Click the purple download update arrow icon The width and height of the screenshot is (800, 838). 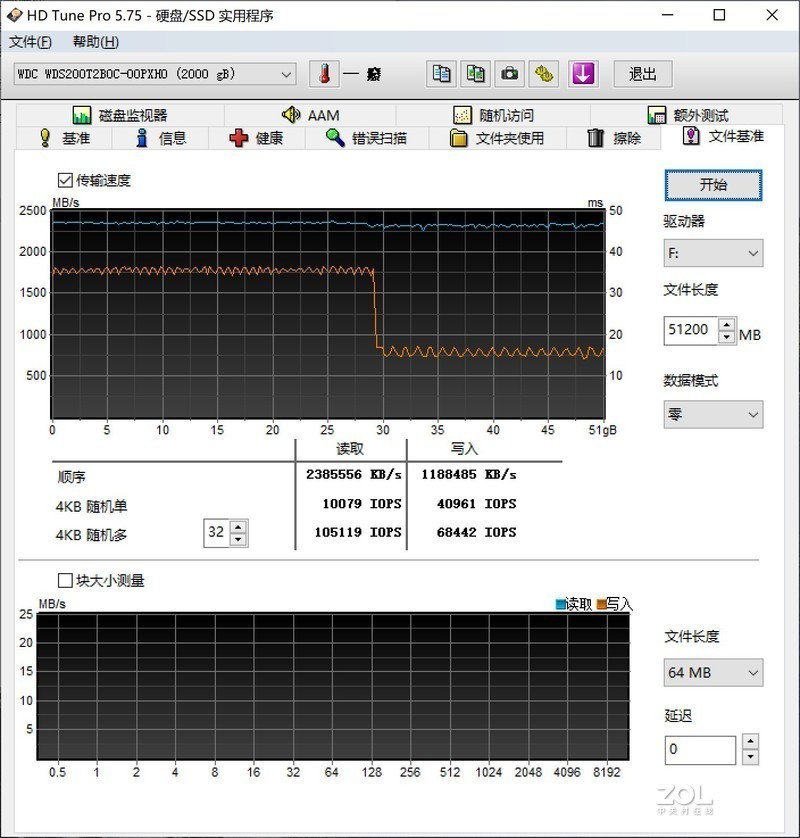(582, 73)
